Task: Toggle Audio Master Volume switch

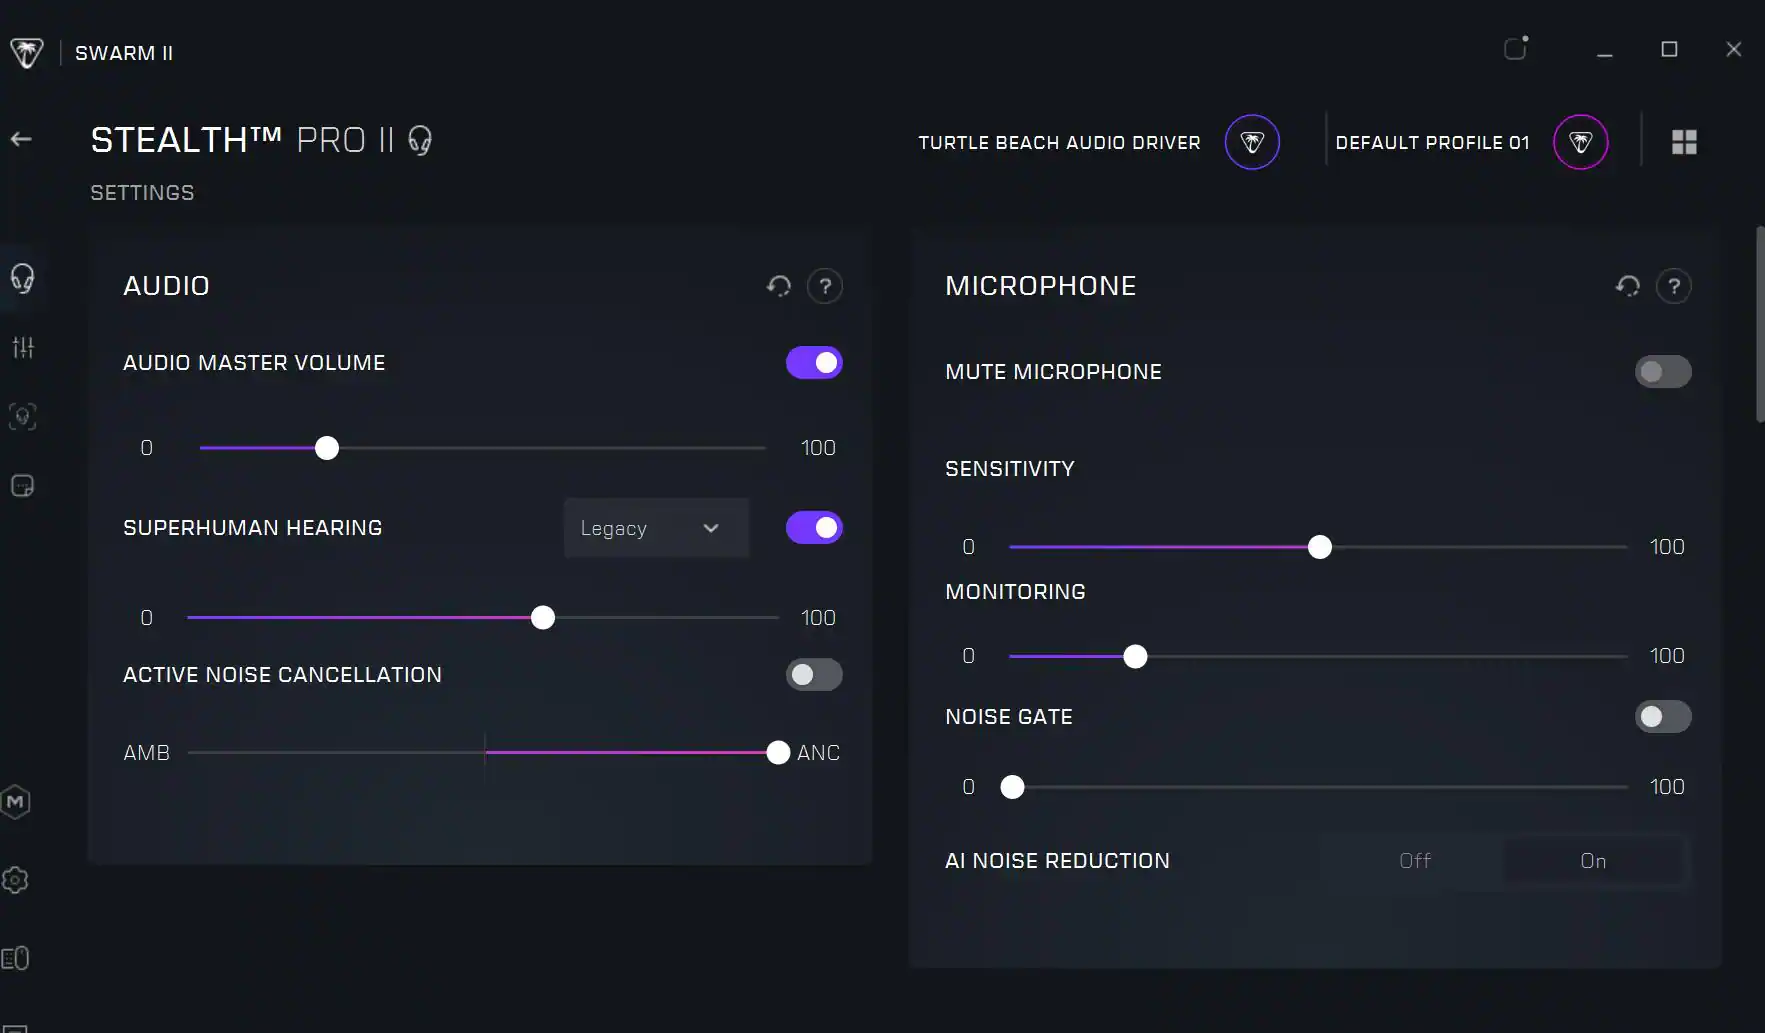Action: click(814, 363)
